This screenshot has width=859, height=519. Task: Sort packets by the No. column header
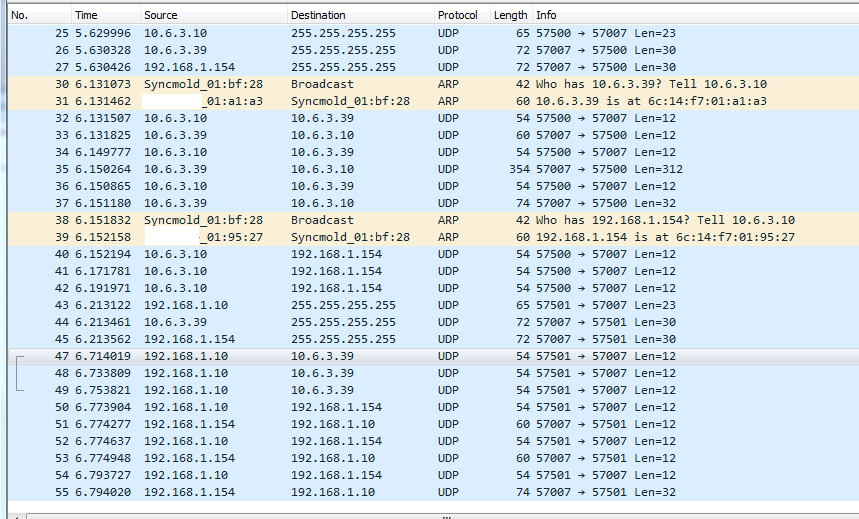coord(39,15)
